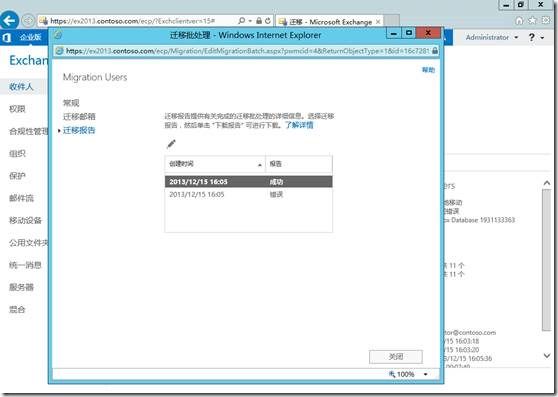The height and width of the screenshot is (397, 558).
Task: Maximize the 迁移批处理 popup window
Action: pos(409,33)
